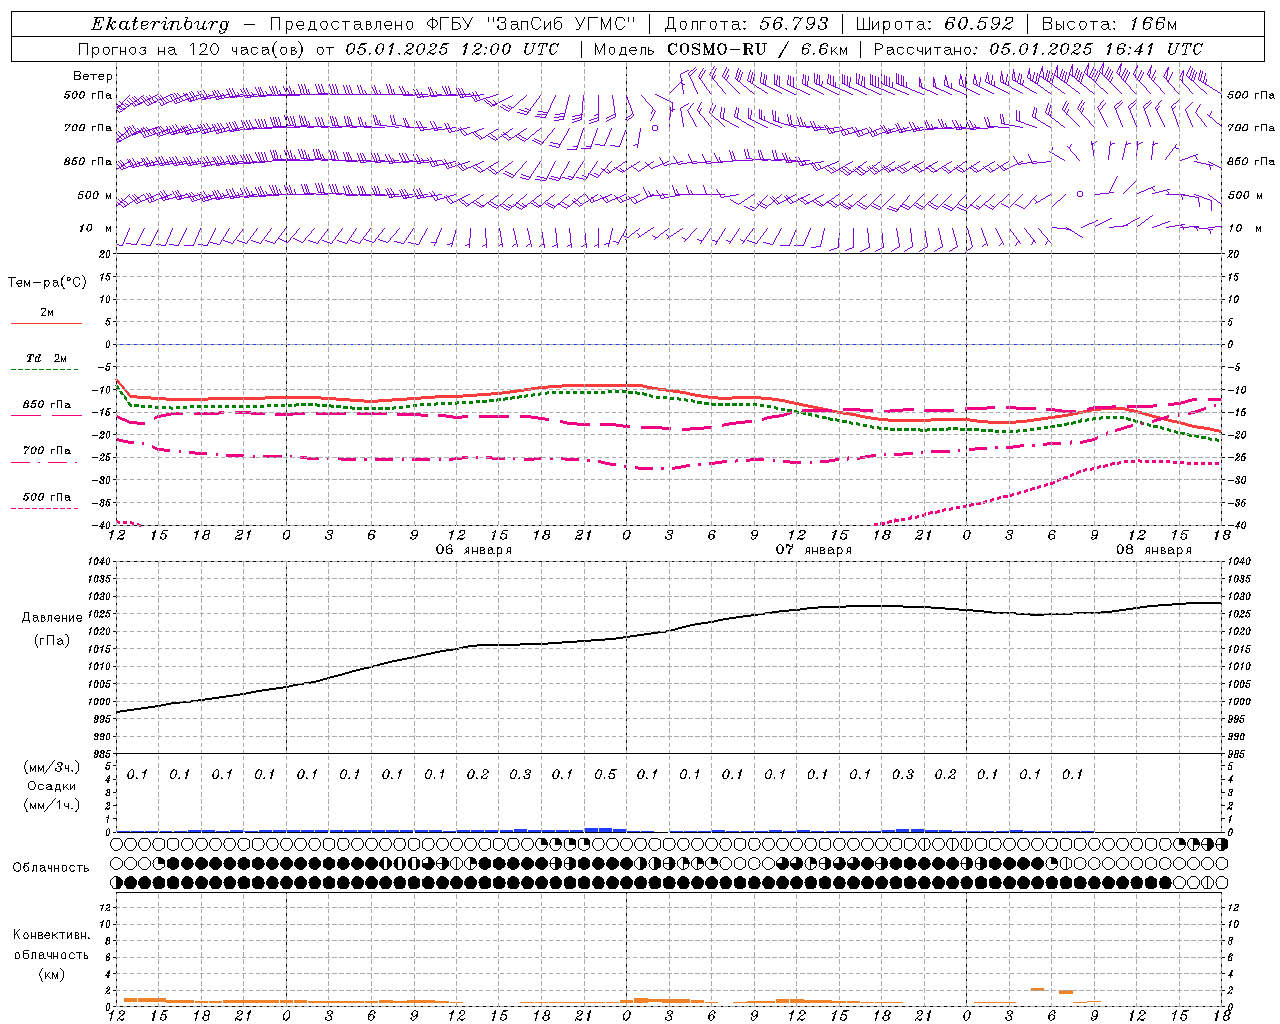Click the Модель COSMO-RU / 6.6км text
This screenshot has height=1024, width=1280.
pyautogui.click(x=720, y=49)
